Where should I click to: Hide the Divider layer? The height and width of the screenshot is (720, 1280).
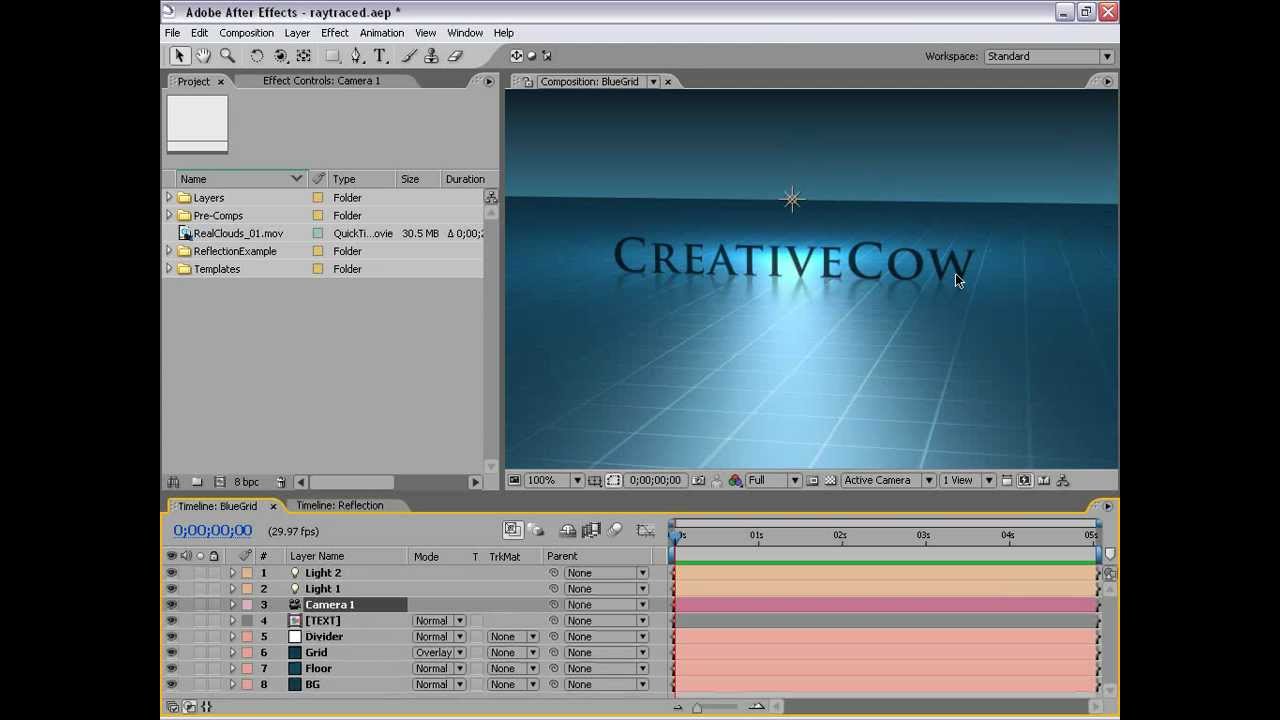(171, 637)
